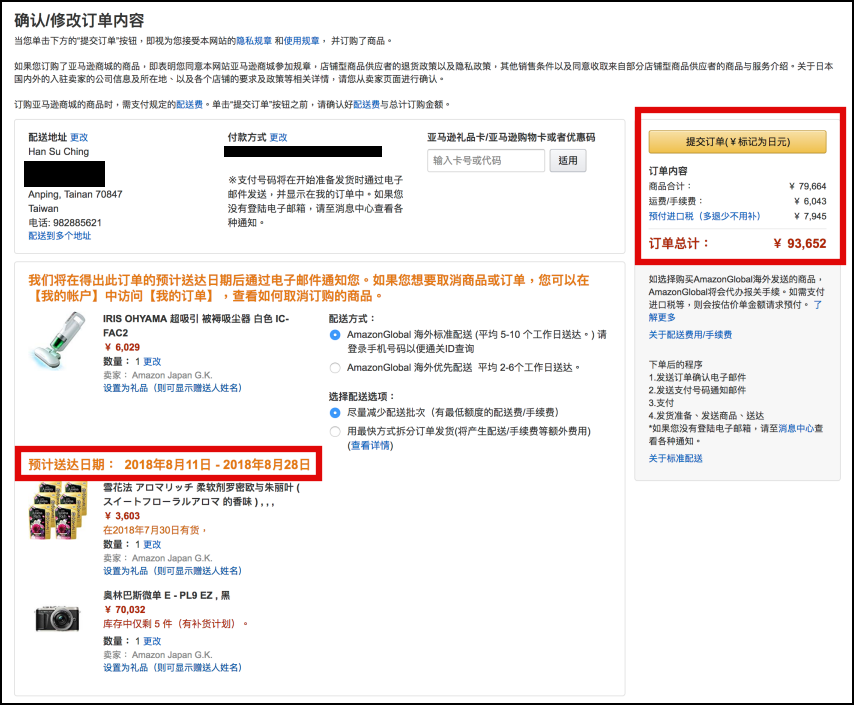Focus the 输入卡号或代码 gift card input field
Image resolution: width=854 pixels, height=705 pixels.
486,160
